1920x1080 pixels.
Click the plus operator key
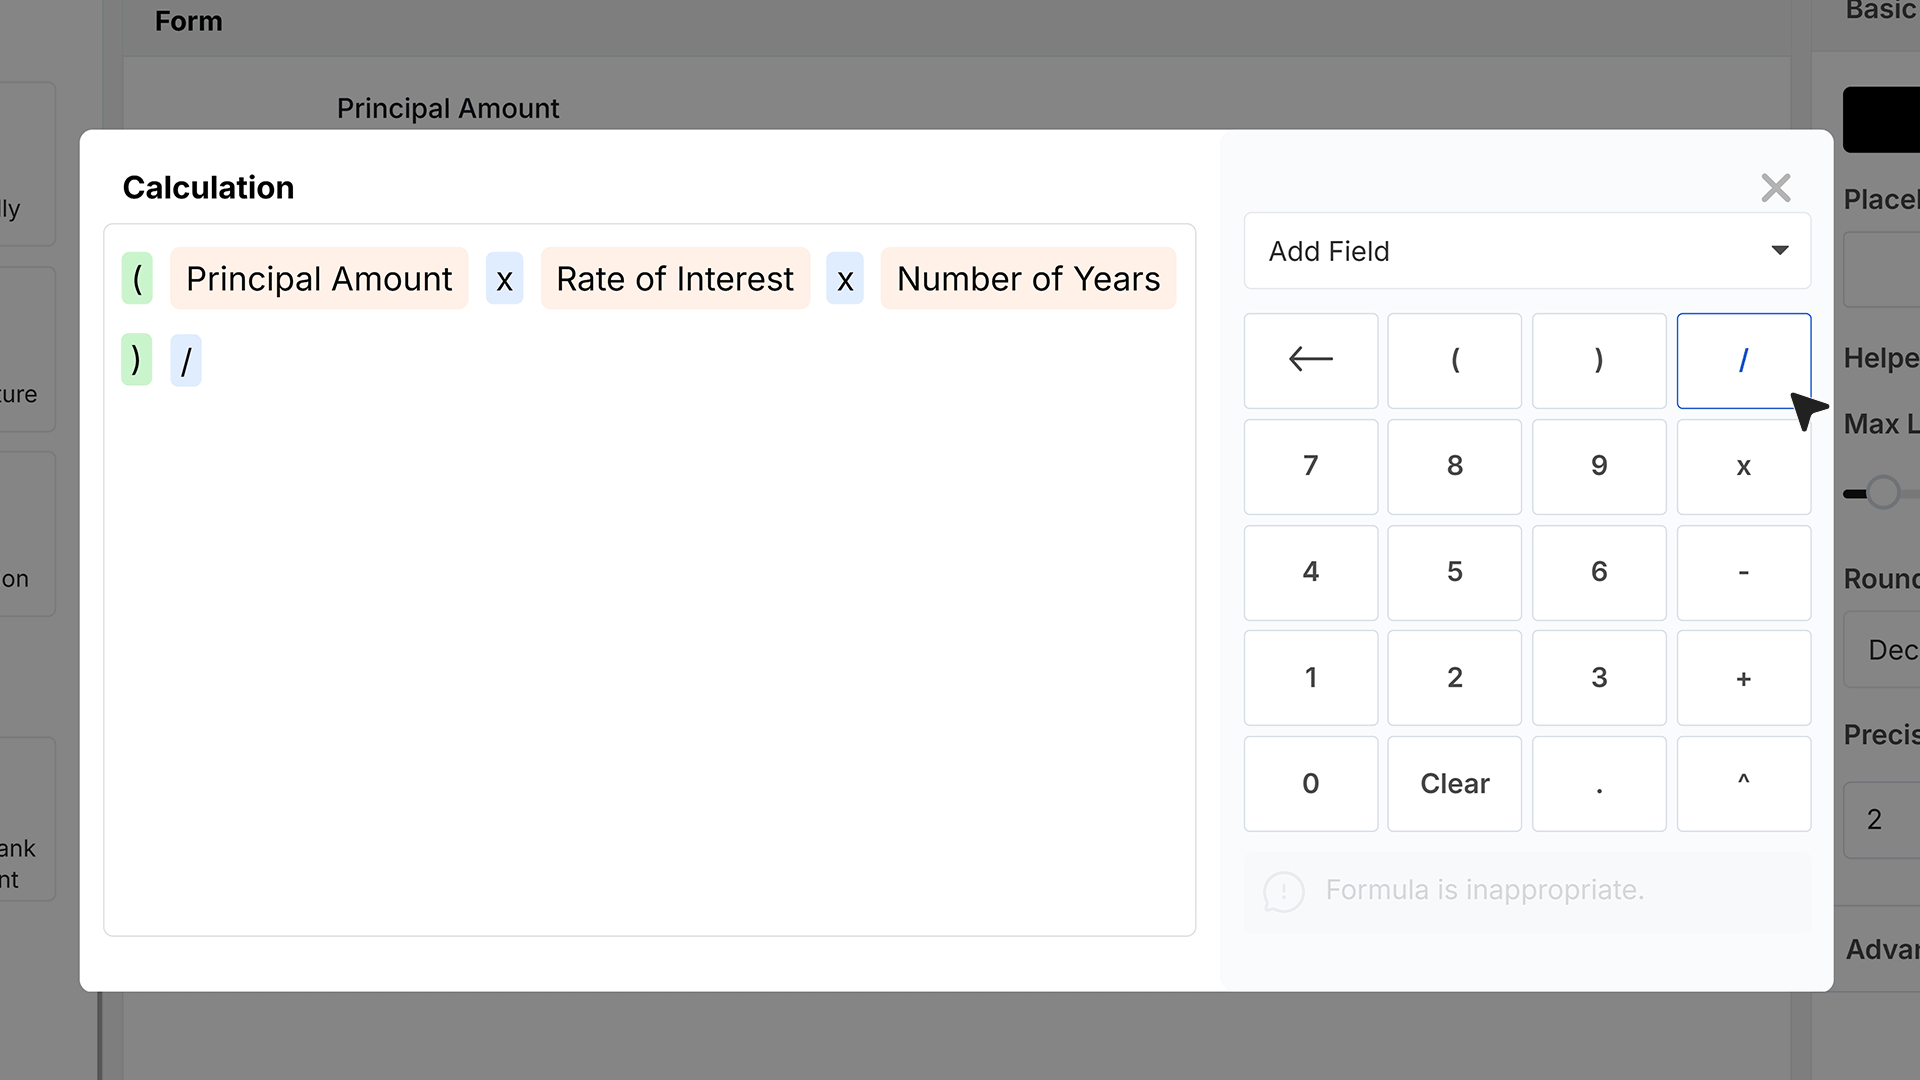pos(1743,678)
